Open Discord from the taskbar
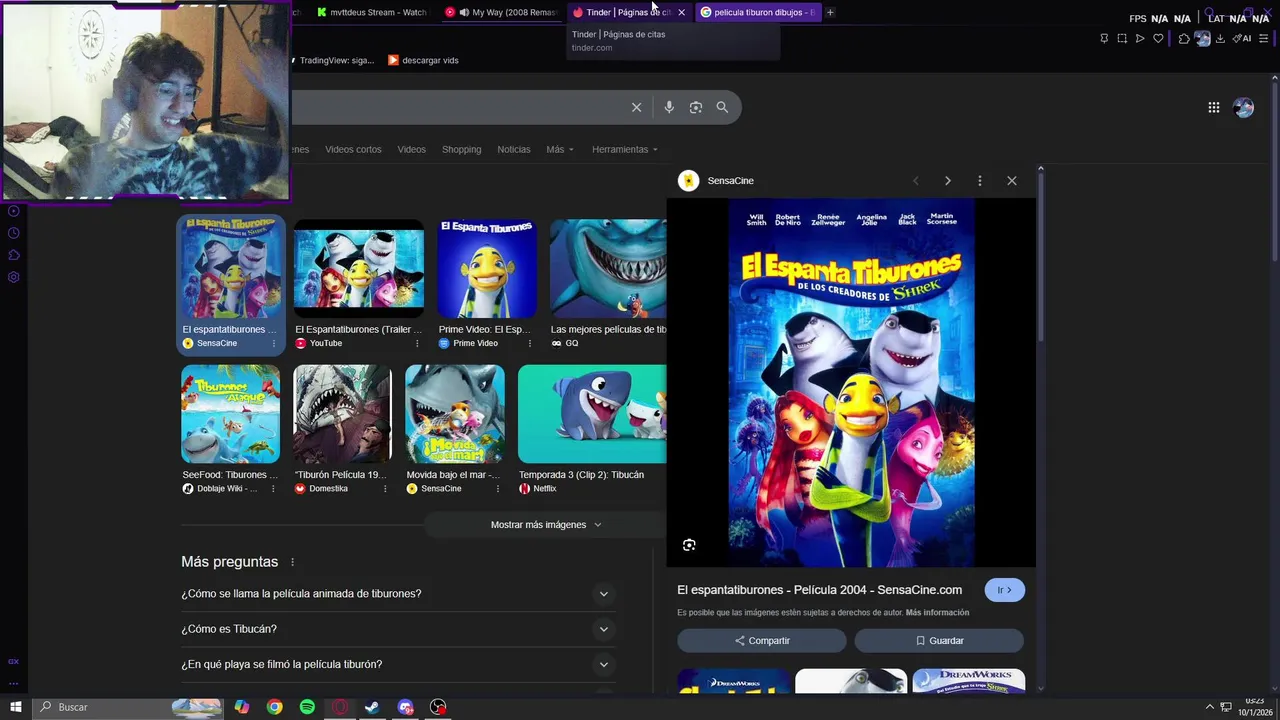 [405, 707]
